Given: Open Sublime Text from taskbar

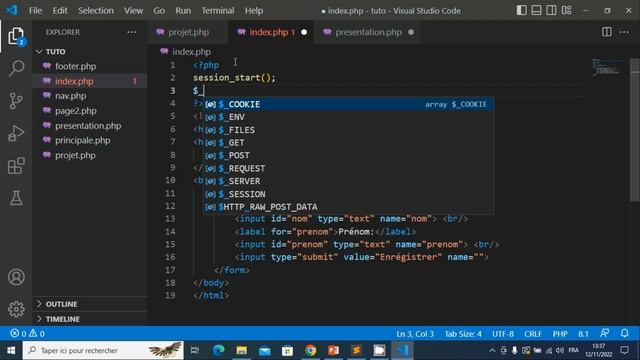Looking at the screenshot, I should pyautogui.click(x=356, y=350).
